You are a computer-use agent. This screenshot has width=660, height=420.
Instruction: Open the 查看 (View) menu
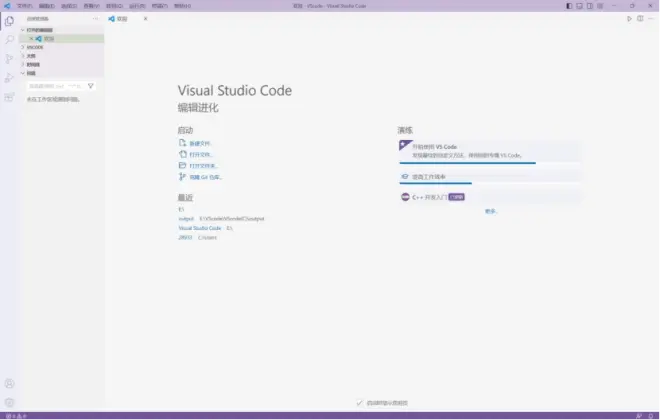pyautogui.click(x=91, y=6)
